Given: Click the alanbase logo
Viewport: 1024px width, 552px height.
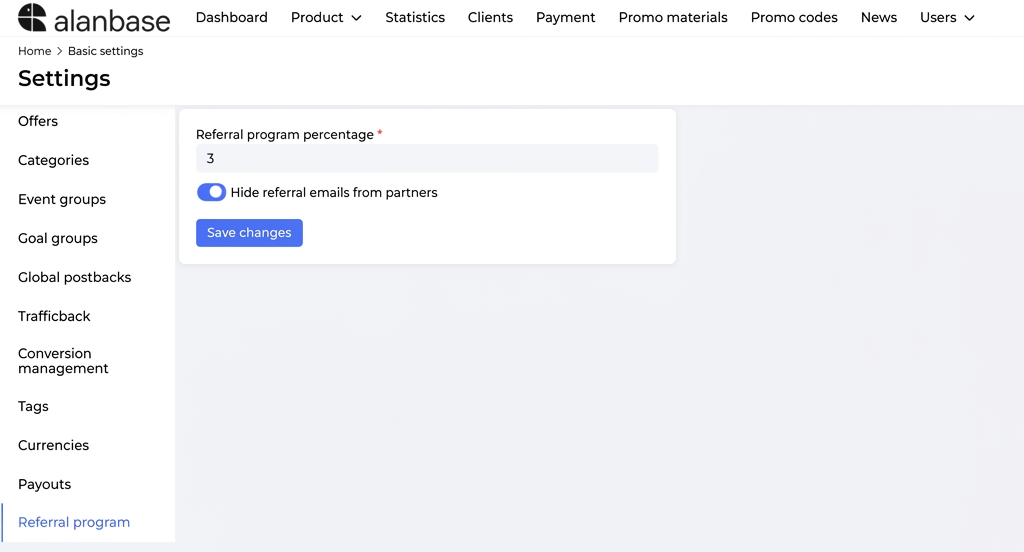Looking at the screenshot, I should coord(93,18).
